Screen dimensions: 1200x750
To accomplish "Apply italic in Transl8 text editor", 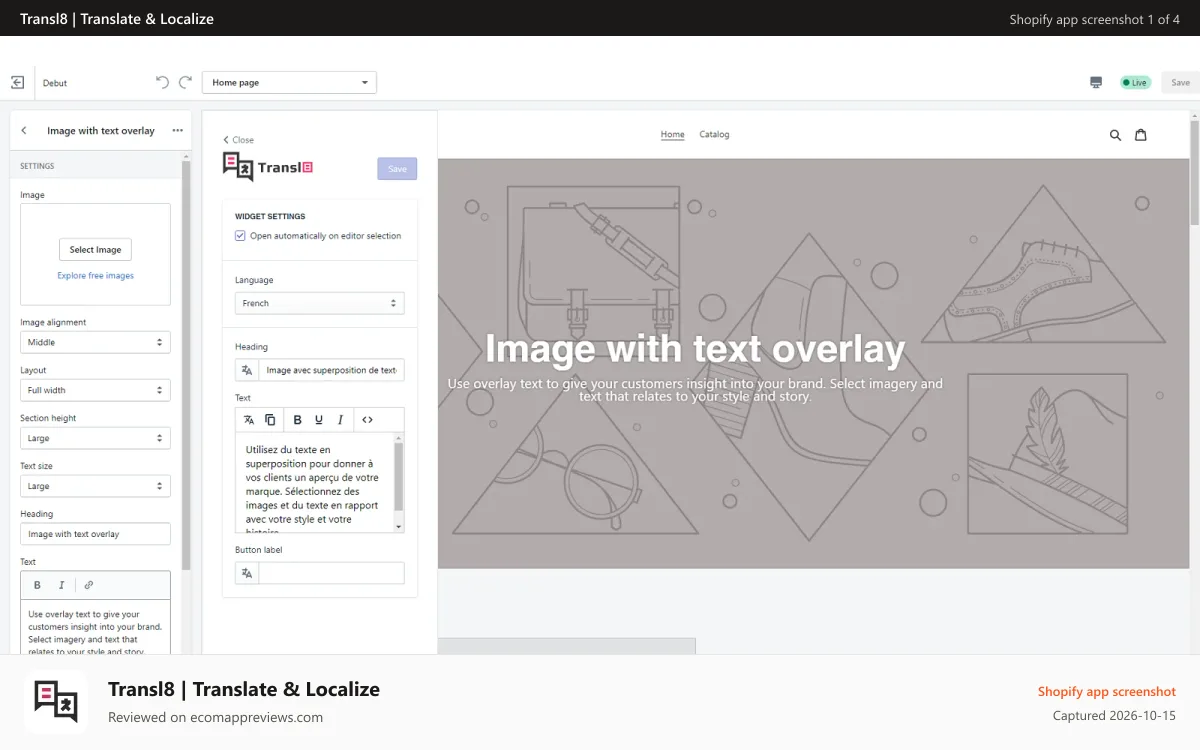I will (x=341, y=420).
